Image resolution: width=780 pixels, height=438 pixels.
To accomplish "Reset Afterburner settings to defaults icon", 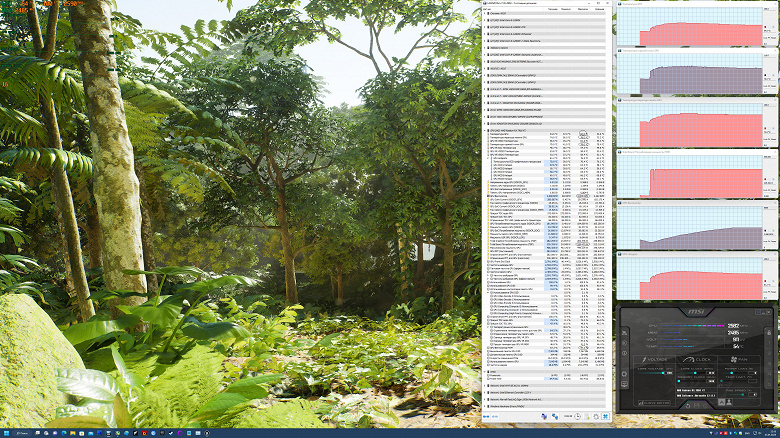I will pos(688,406).
